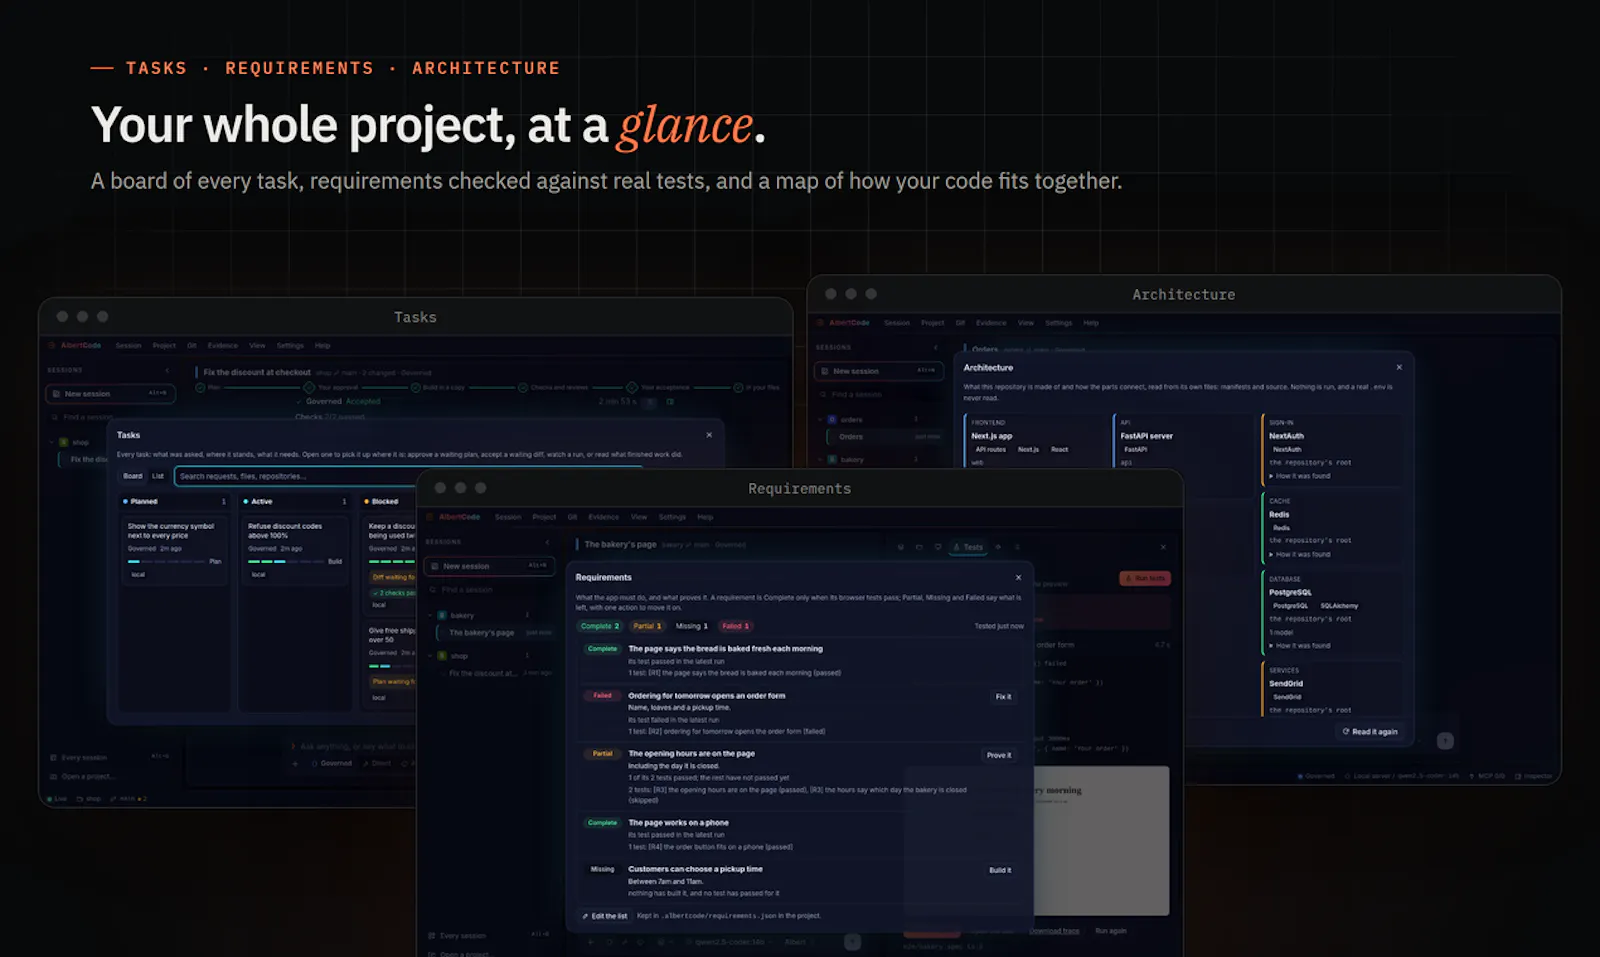This screenshot has height=957, width=1600.
Task: Click Build it for the pickup time requirement
Action: (1000, 870)
